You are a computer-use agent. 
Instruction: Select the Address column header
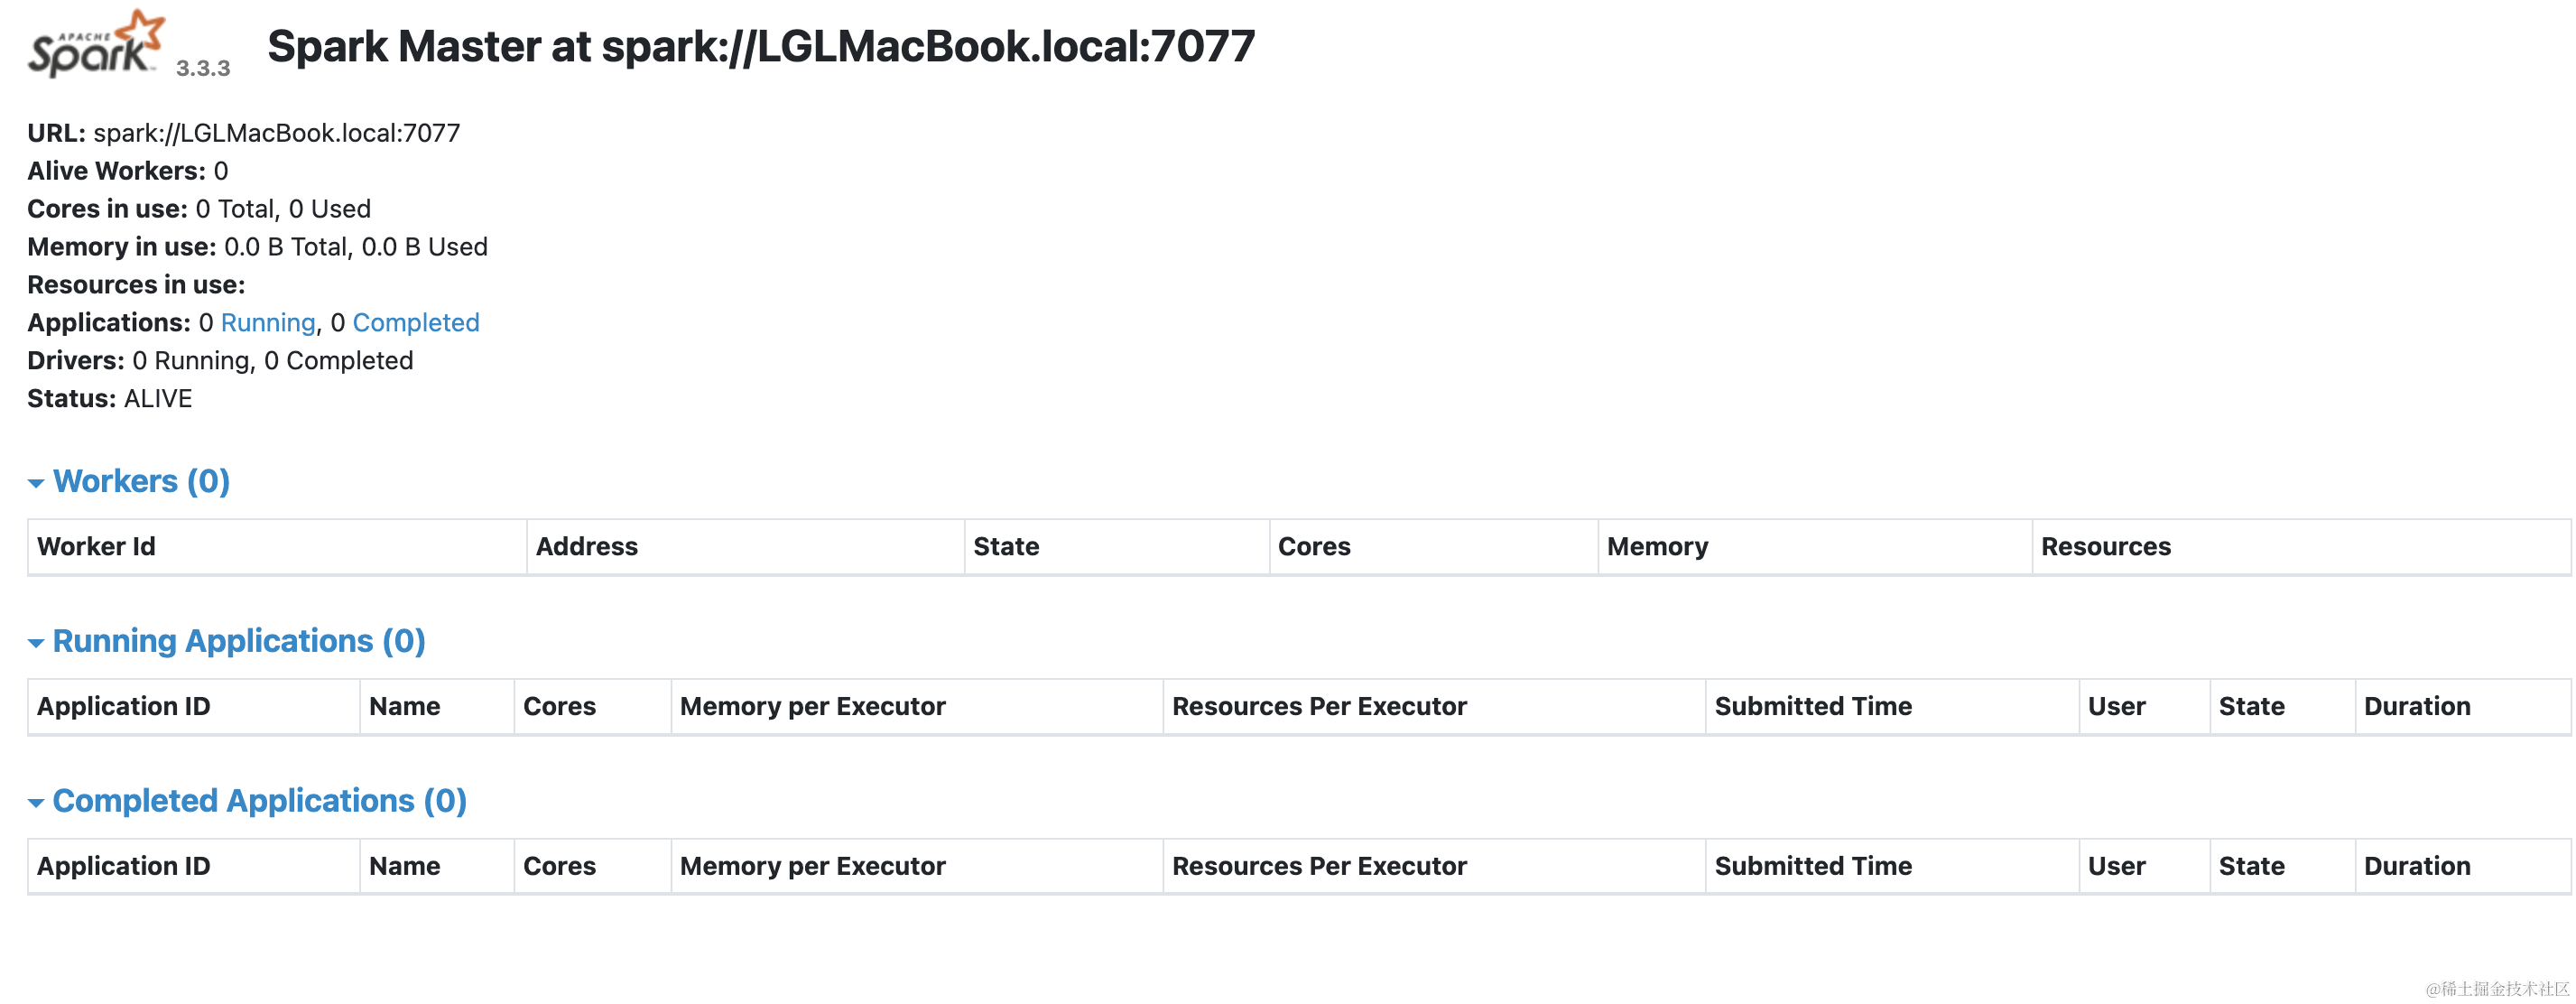tap(587, 546)
